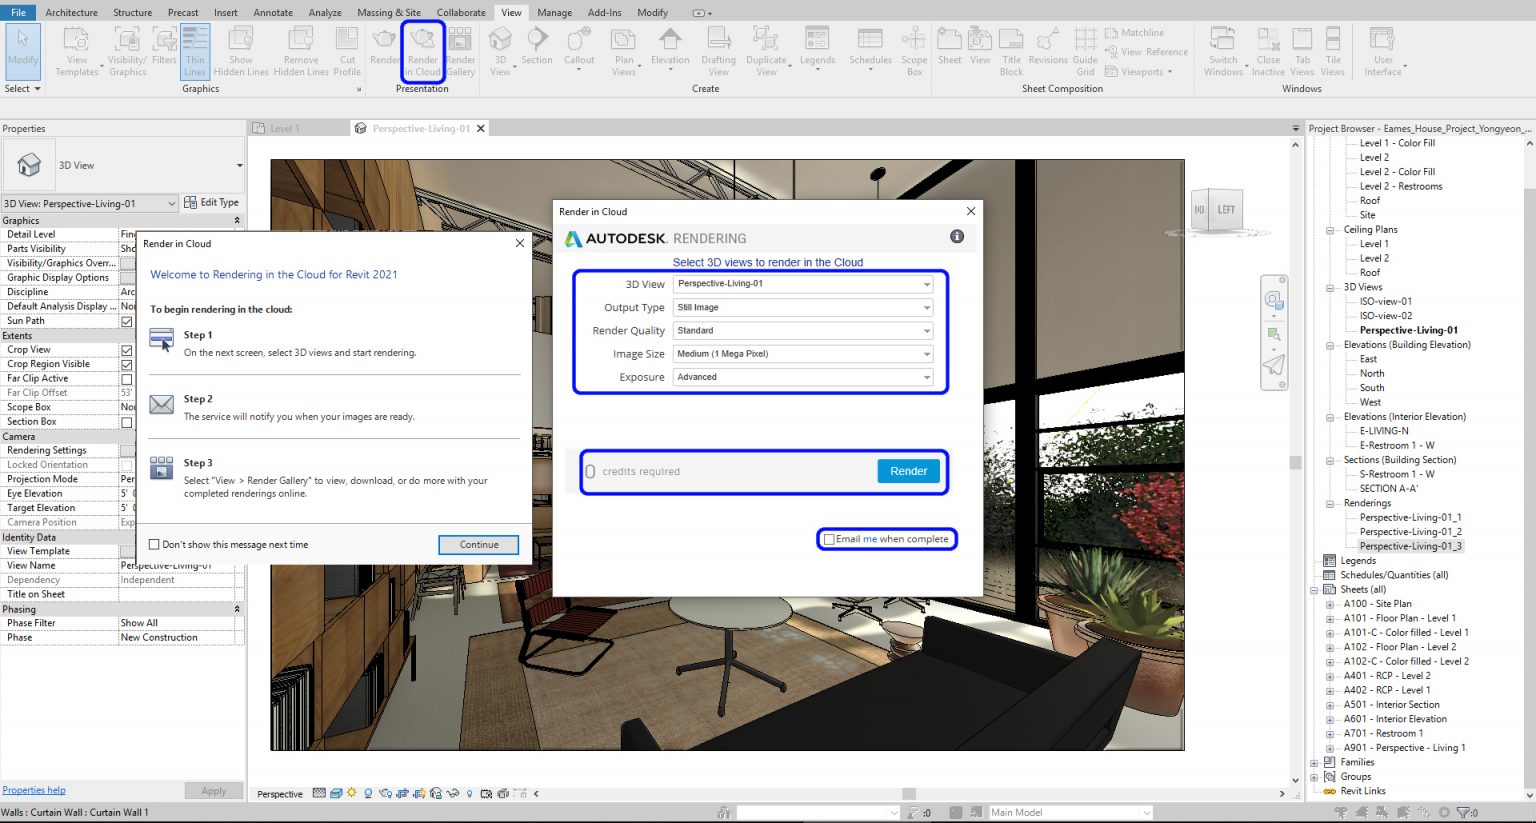This screenshot has height=823, width=1536.
Task: Click the Manage ribbon tab
Action: 555,12
